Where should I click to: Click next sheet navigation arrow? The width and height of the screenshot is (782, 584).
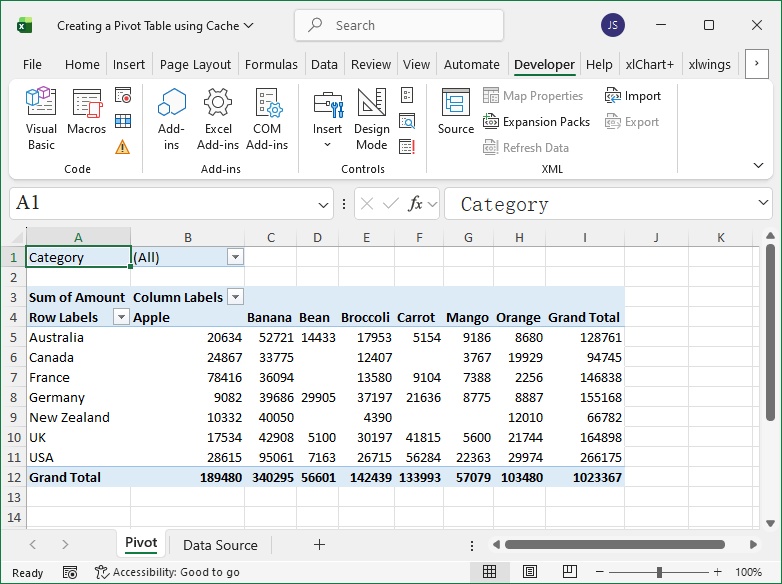tap(65, 545)
